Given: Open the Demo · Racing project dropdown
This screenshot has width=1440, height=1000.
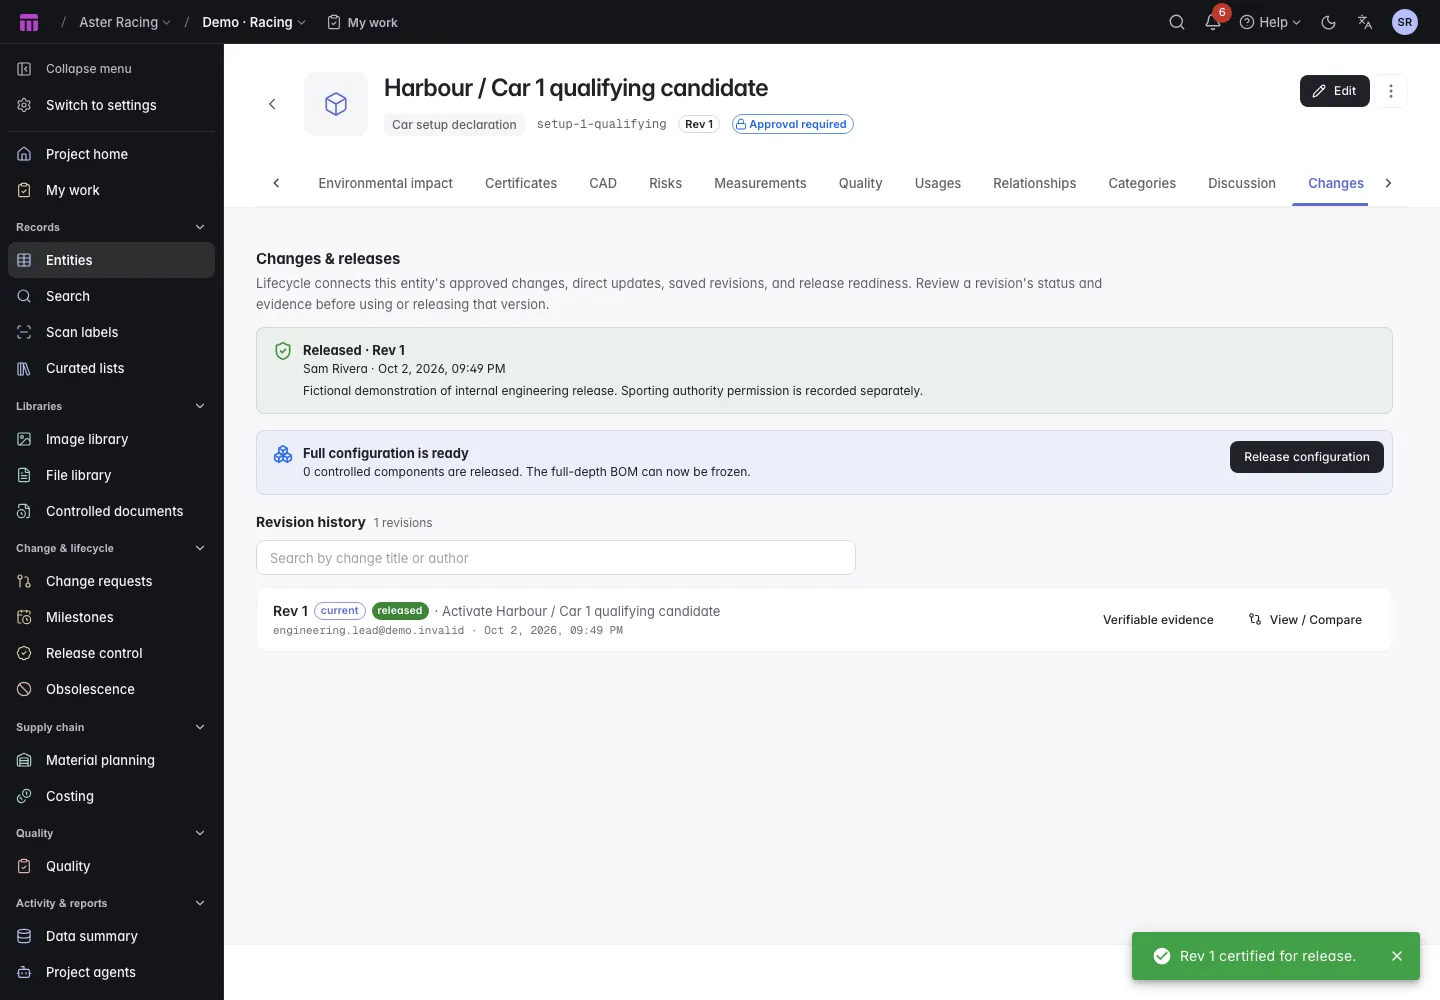Looking at the screenshot, I should (x=254, y=22).
